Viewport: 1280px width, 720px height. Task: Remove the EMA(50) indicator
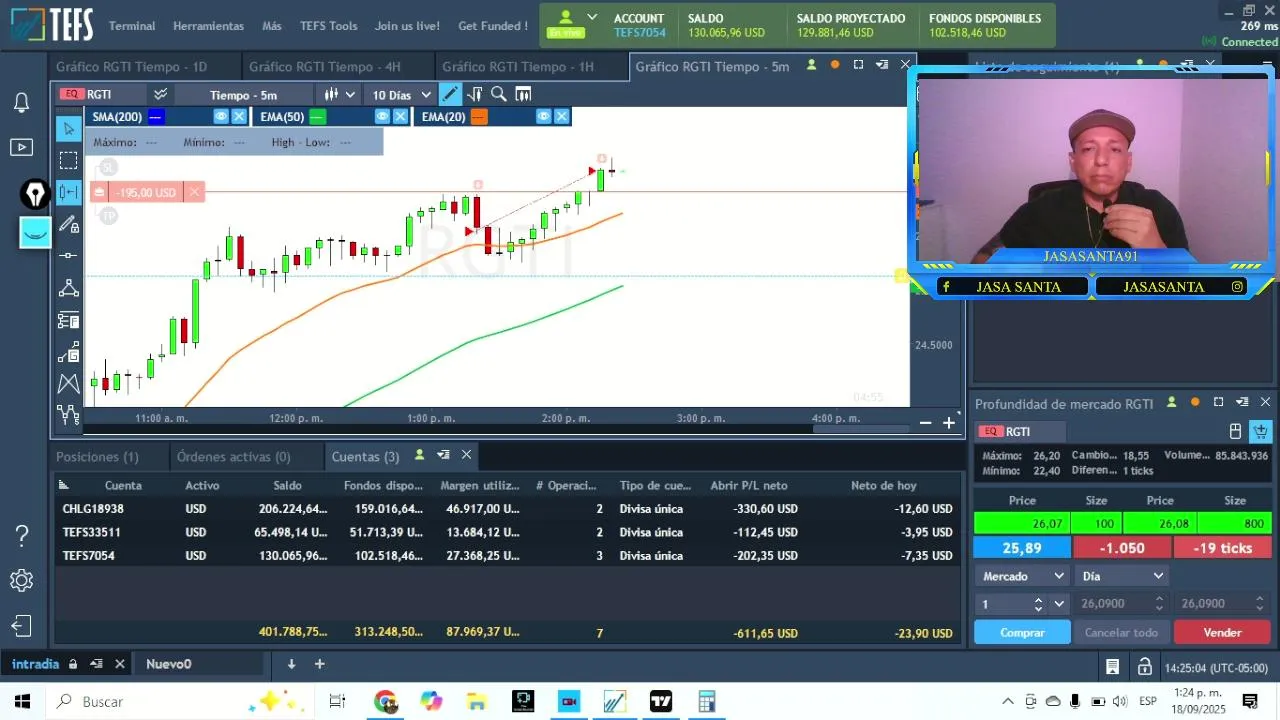(x=400, y=116)
